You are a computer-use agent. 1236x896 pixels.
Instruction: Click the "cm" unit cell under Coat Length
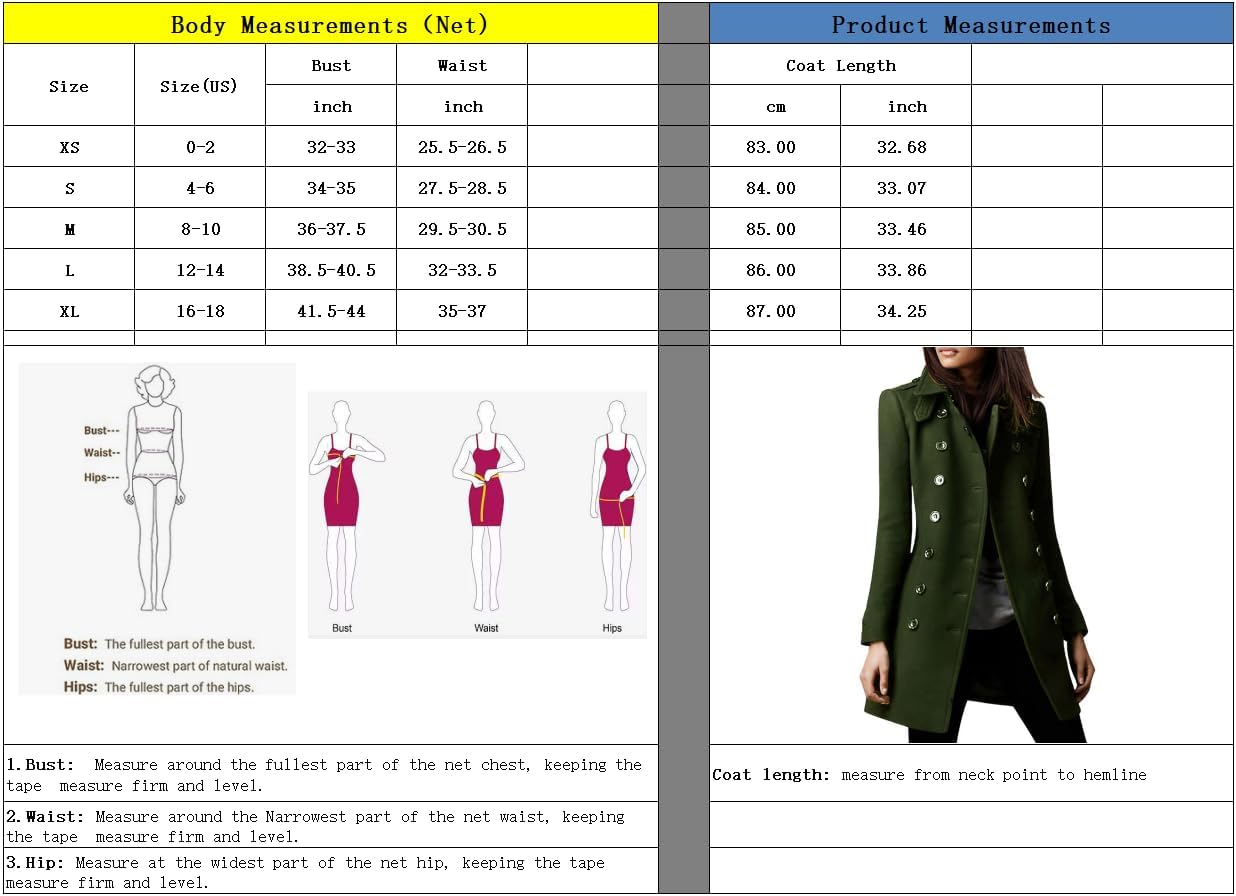pyautogui.click(x=775, y=106)
